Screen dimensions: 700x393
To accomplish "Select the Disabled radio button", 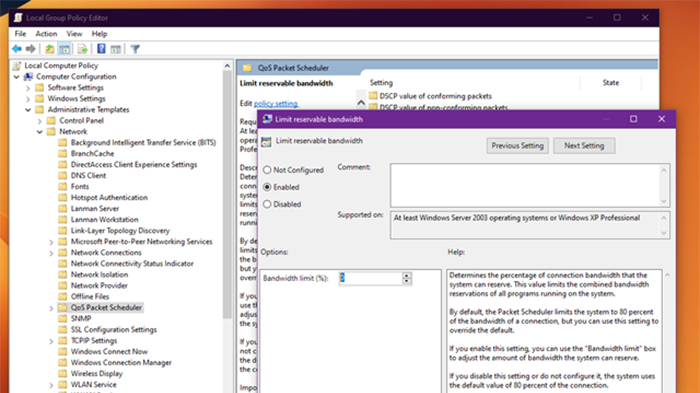I will coord(267,204).
